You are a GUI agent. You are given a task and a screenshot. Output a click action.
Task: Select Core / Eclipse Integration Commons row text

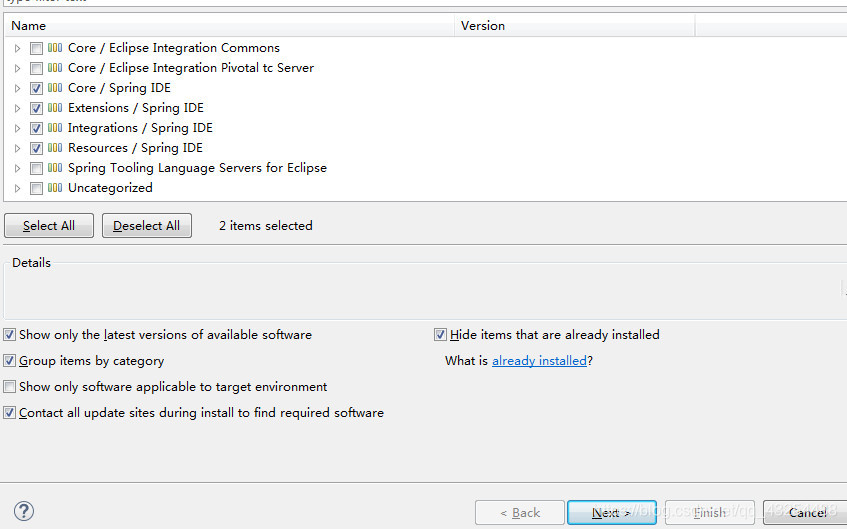tap(174, 48)
